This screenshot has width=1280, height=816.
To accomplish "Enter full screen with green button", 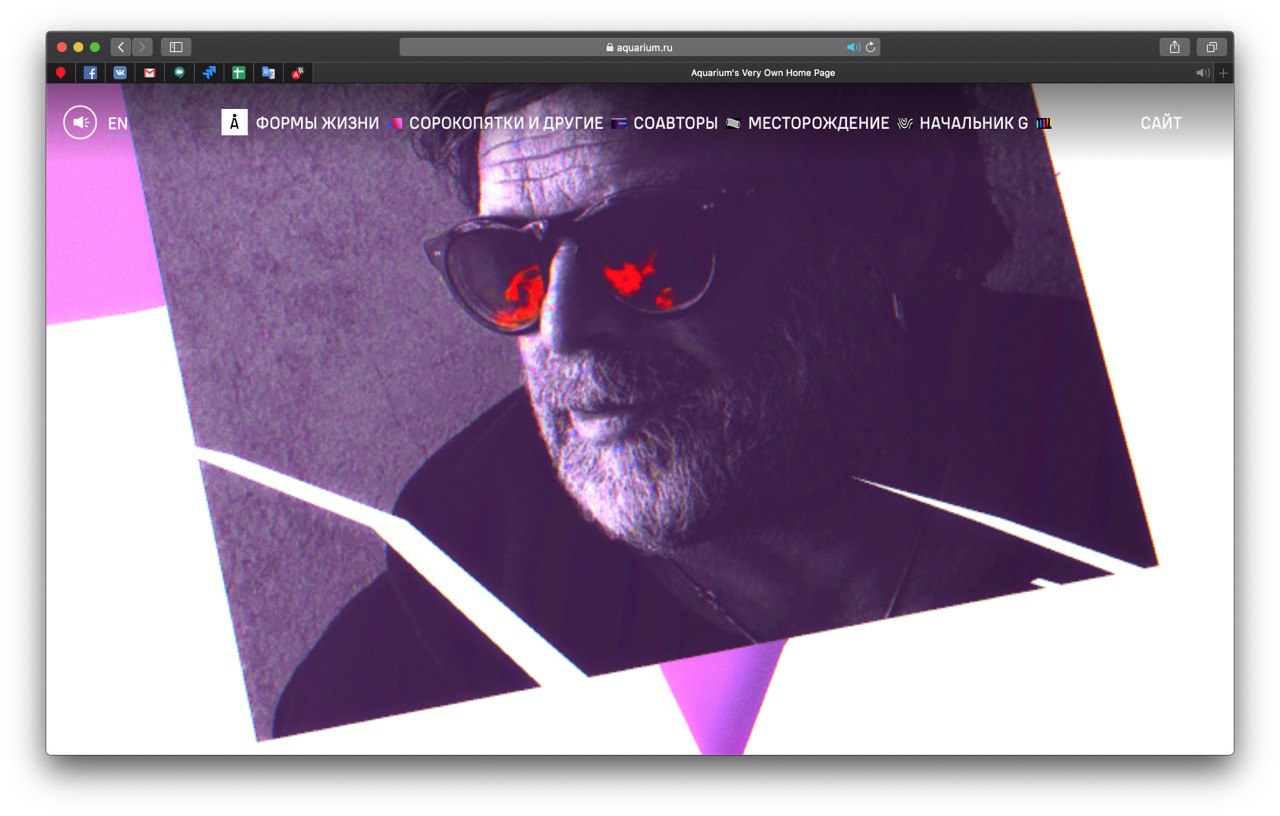I will point(95,47).
